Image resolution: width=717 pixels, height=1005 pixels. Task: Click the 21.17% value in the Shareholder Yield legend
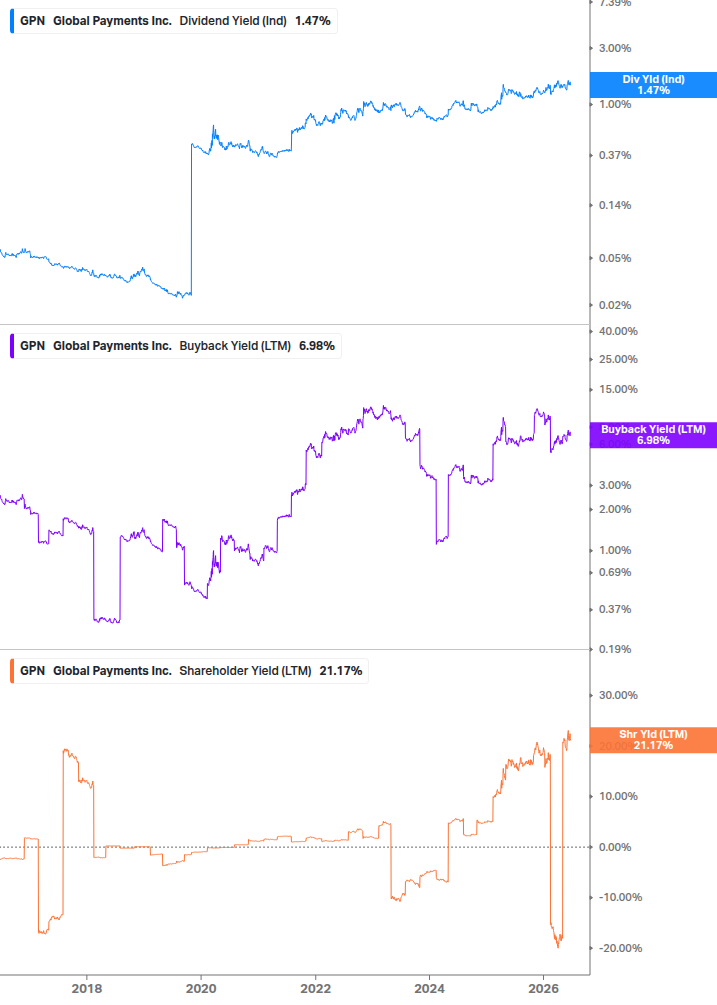point(341,671)
